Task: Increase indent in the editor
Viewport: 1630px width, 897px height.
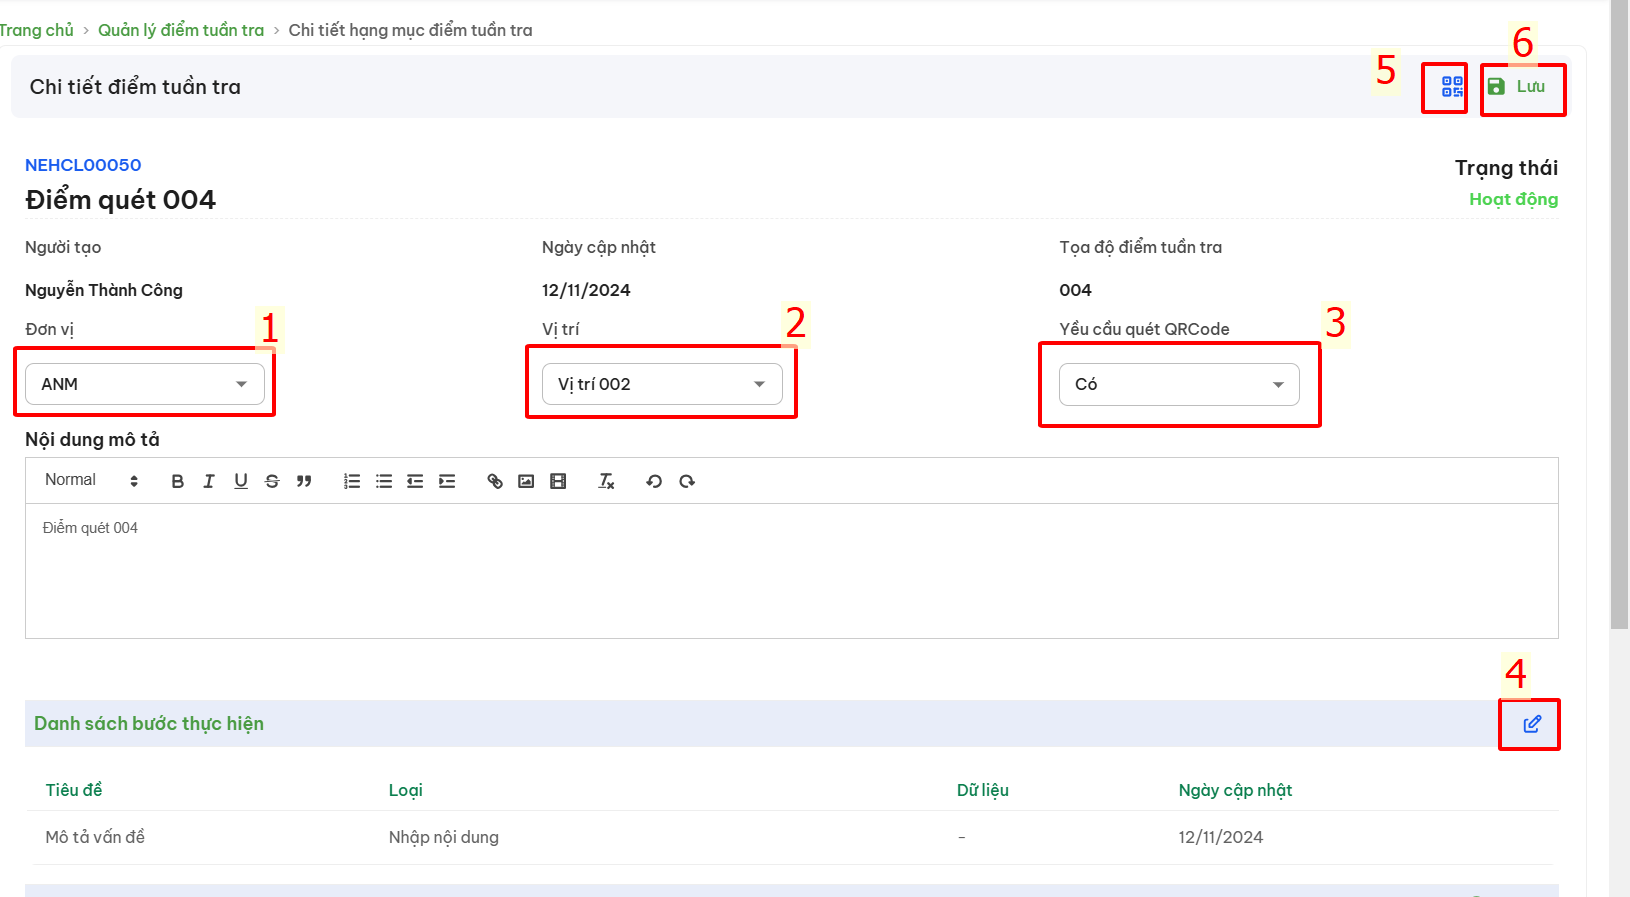Action: pos(447,481)
